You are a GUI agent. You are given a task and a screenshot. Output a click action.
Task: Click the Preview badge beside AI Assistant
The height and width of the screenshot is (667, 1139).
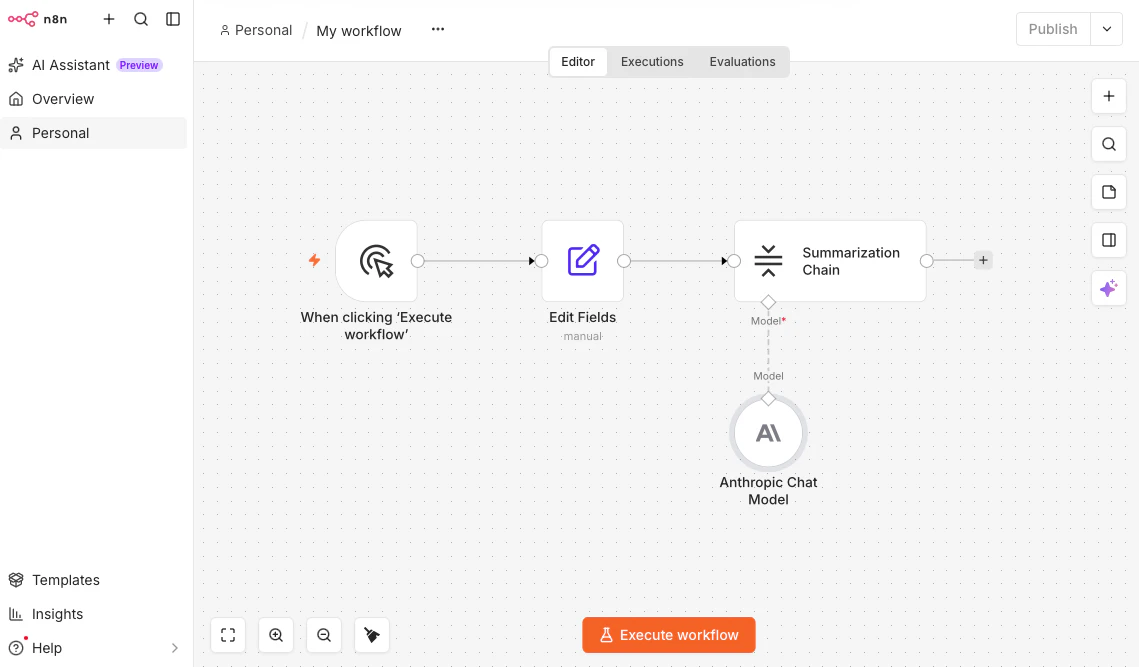coord(139,65)
